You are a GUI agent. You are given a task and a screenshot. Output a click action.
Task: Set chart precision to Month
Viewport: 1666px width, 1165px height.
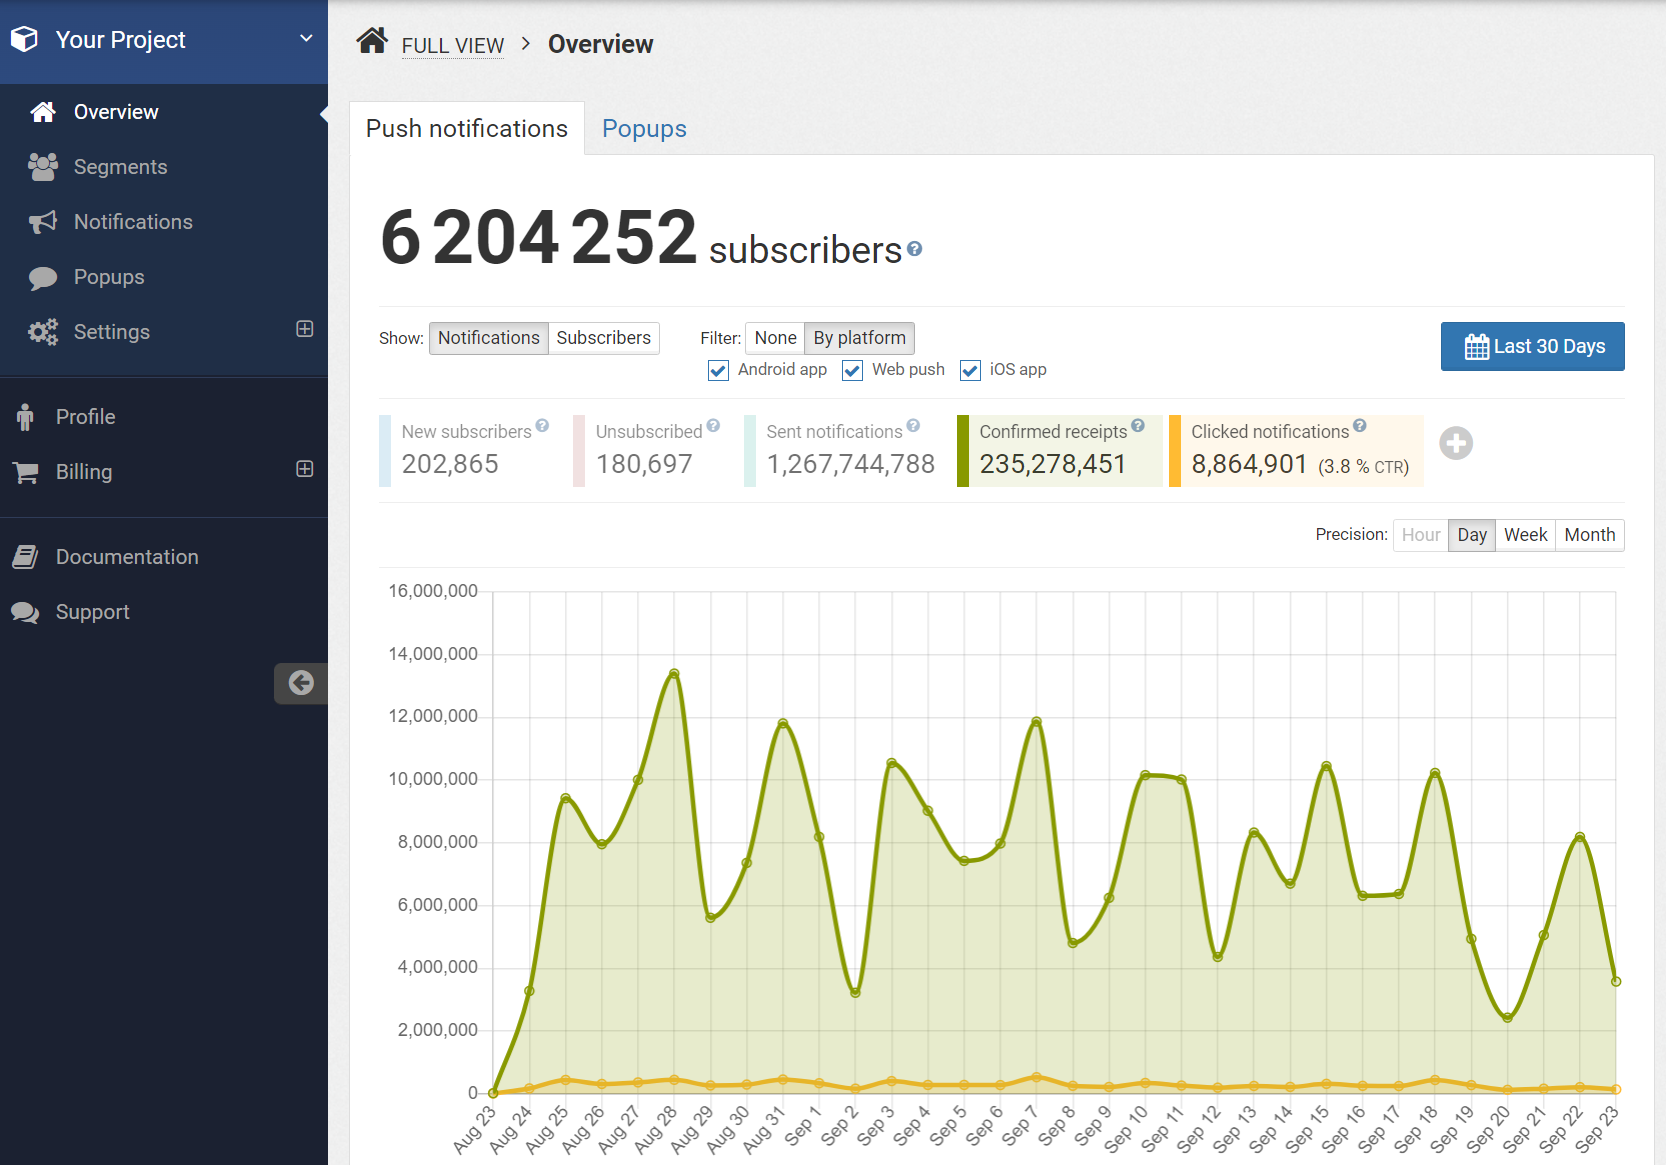[1590, 535]
